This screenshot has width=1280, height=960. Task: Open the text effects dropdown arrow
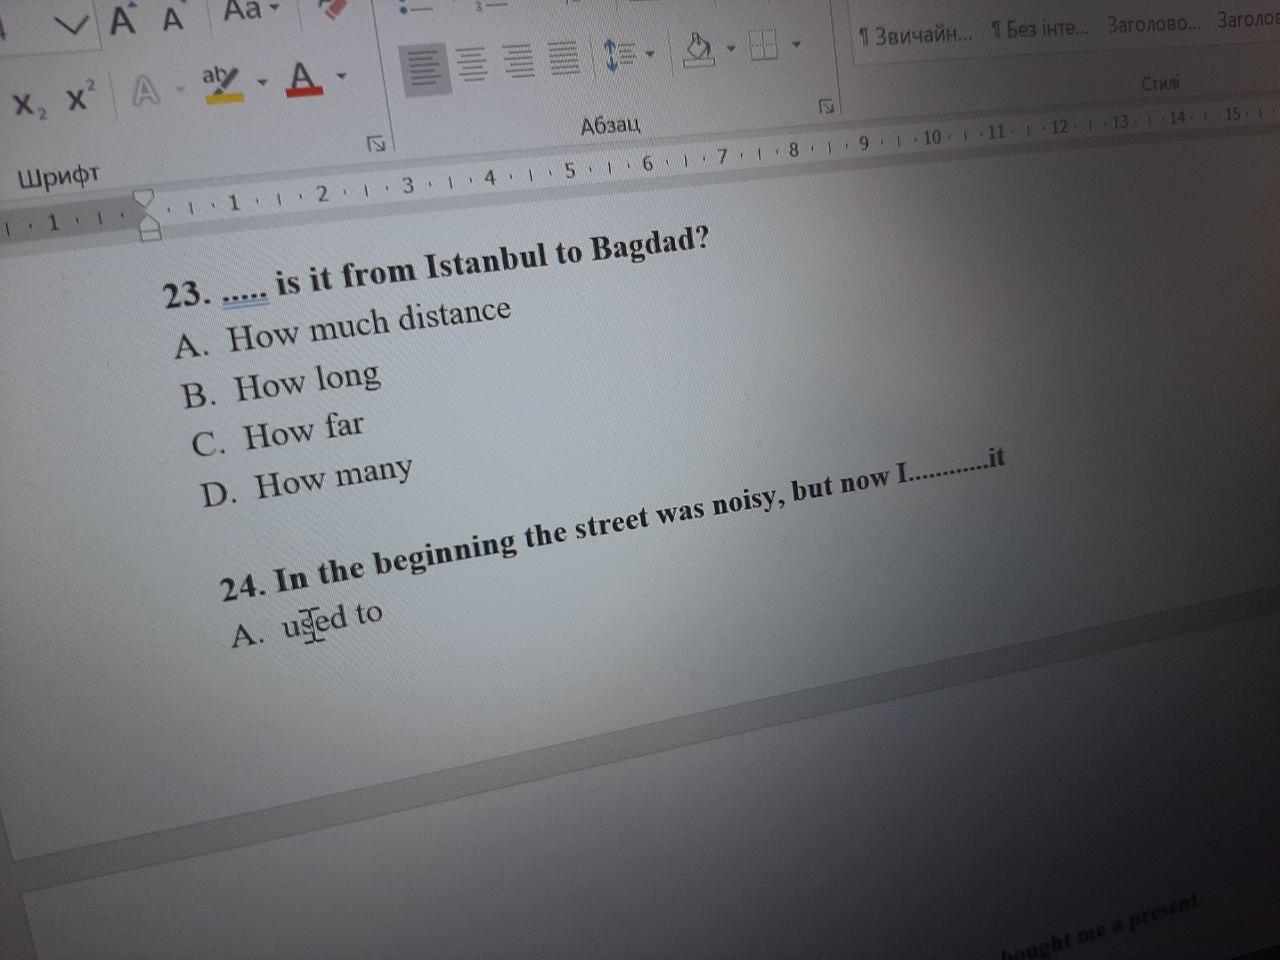[180, 89]
